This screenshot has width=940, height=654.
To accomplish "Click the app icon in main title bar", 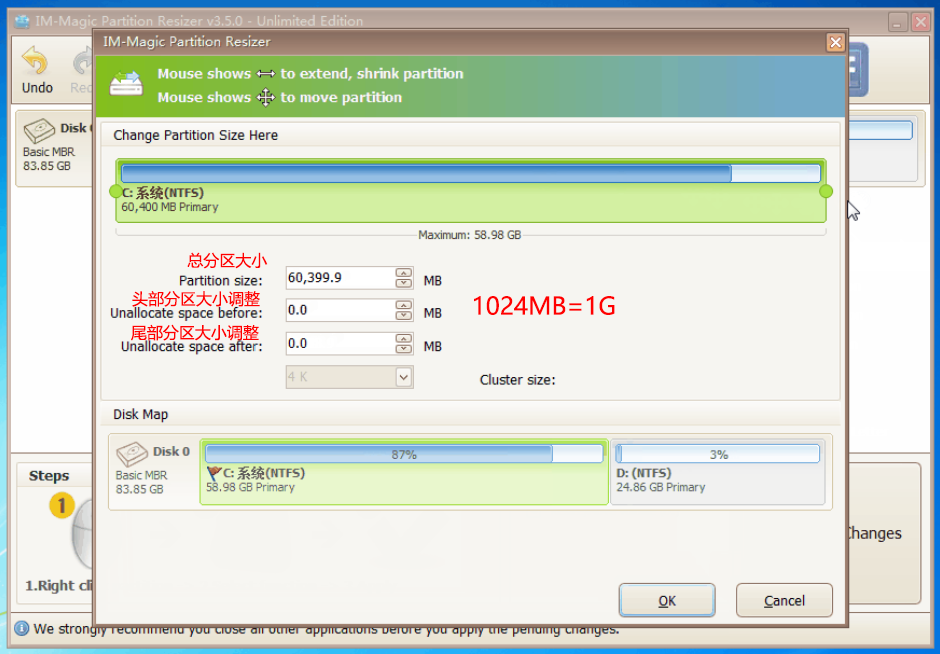I will pyautogui.click(x=22, y=22).
